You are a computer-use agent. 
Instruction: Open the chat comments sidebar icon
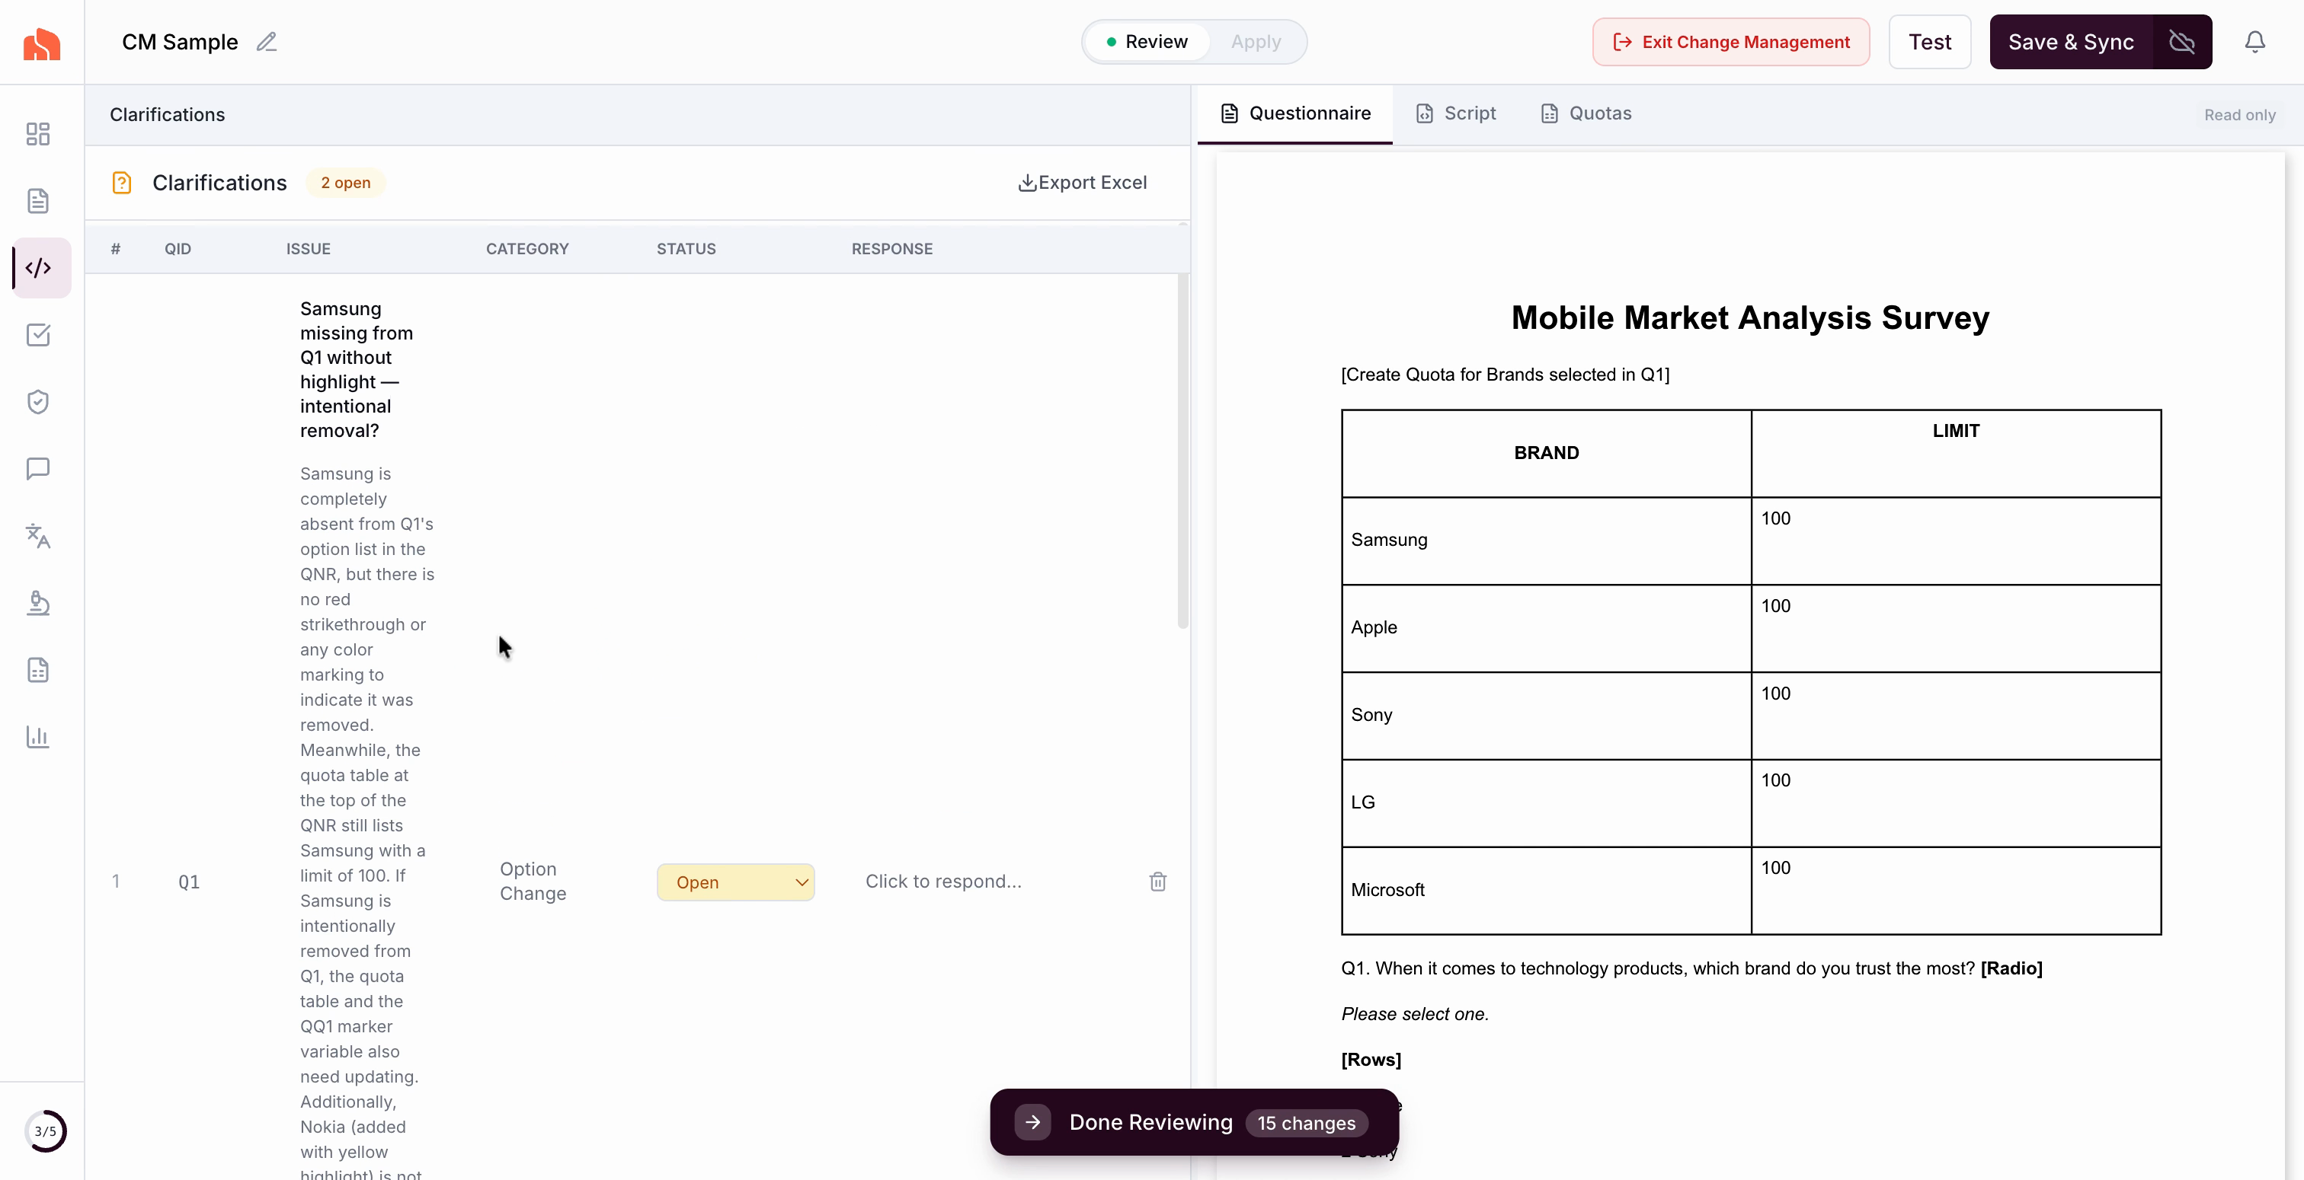coord(38,469)
